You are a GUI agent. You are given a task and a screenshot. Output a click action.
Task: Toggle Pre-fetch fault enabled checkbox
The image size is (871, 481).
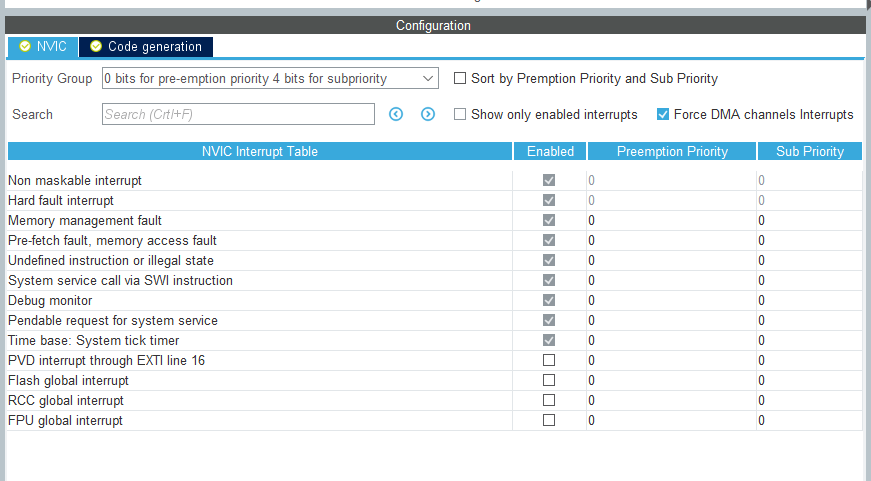click(x=549, y=240)
